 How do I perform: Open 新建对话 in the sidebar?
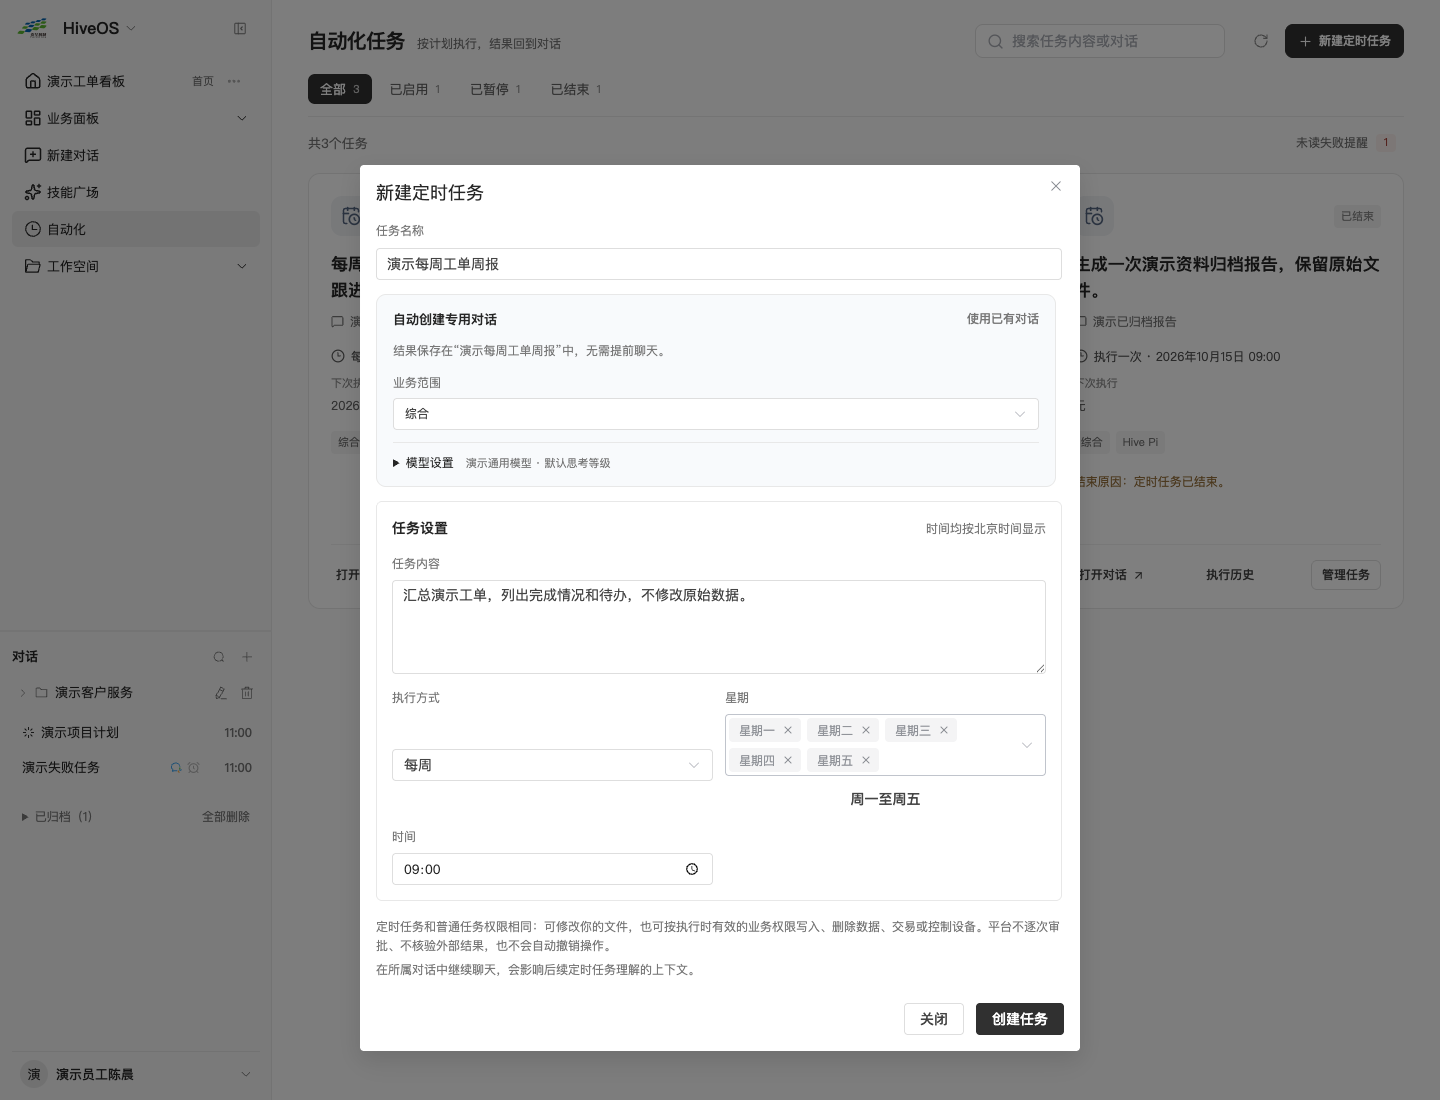136,155
